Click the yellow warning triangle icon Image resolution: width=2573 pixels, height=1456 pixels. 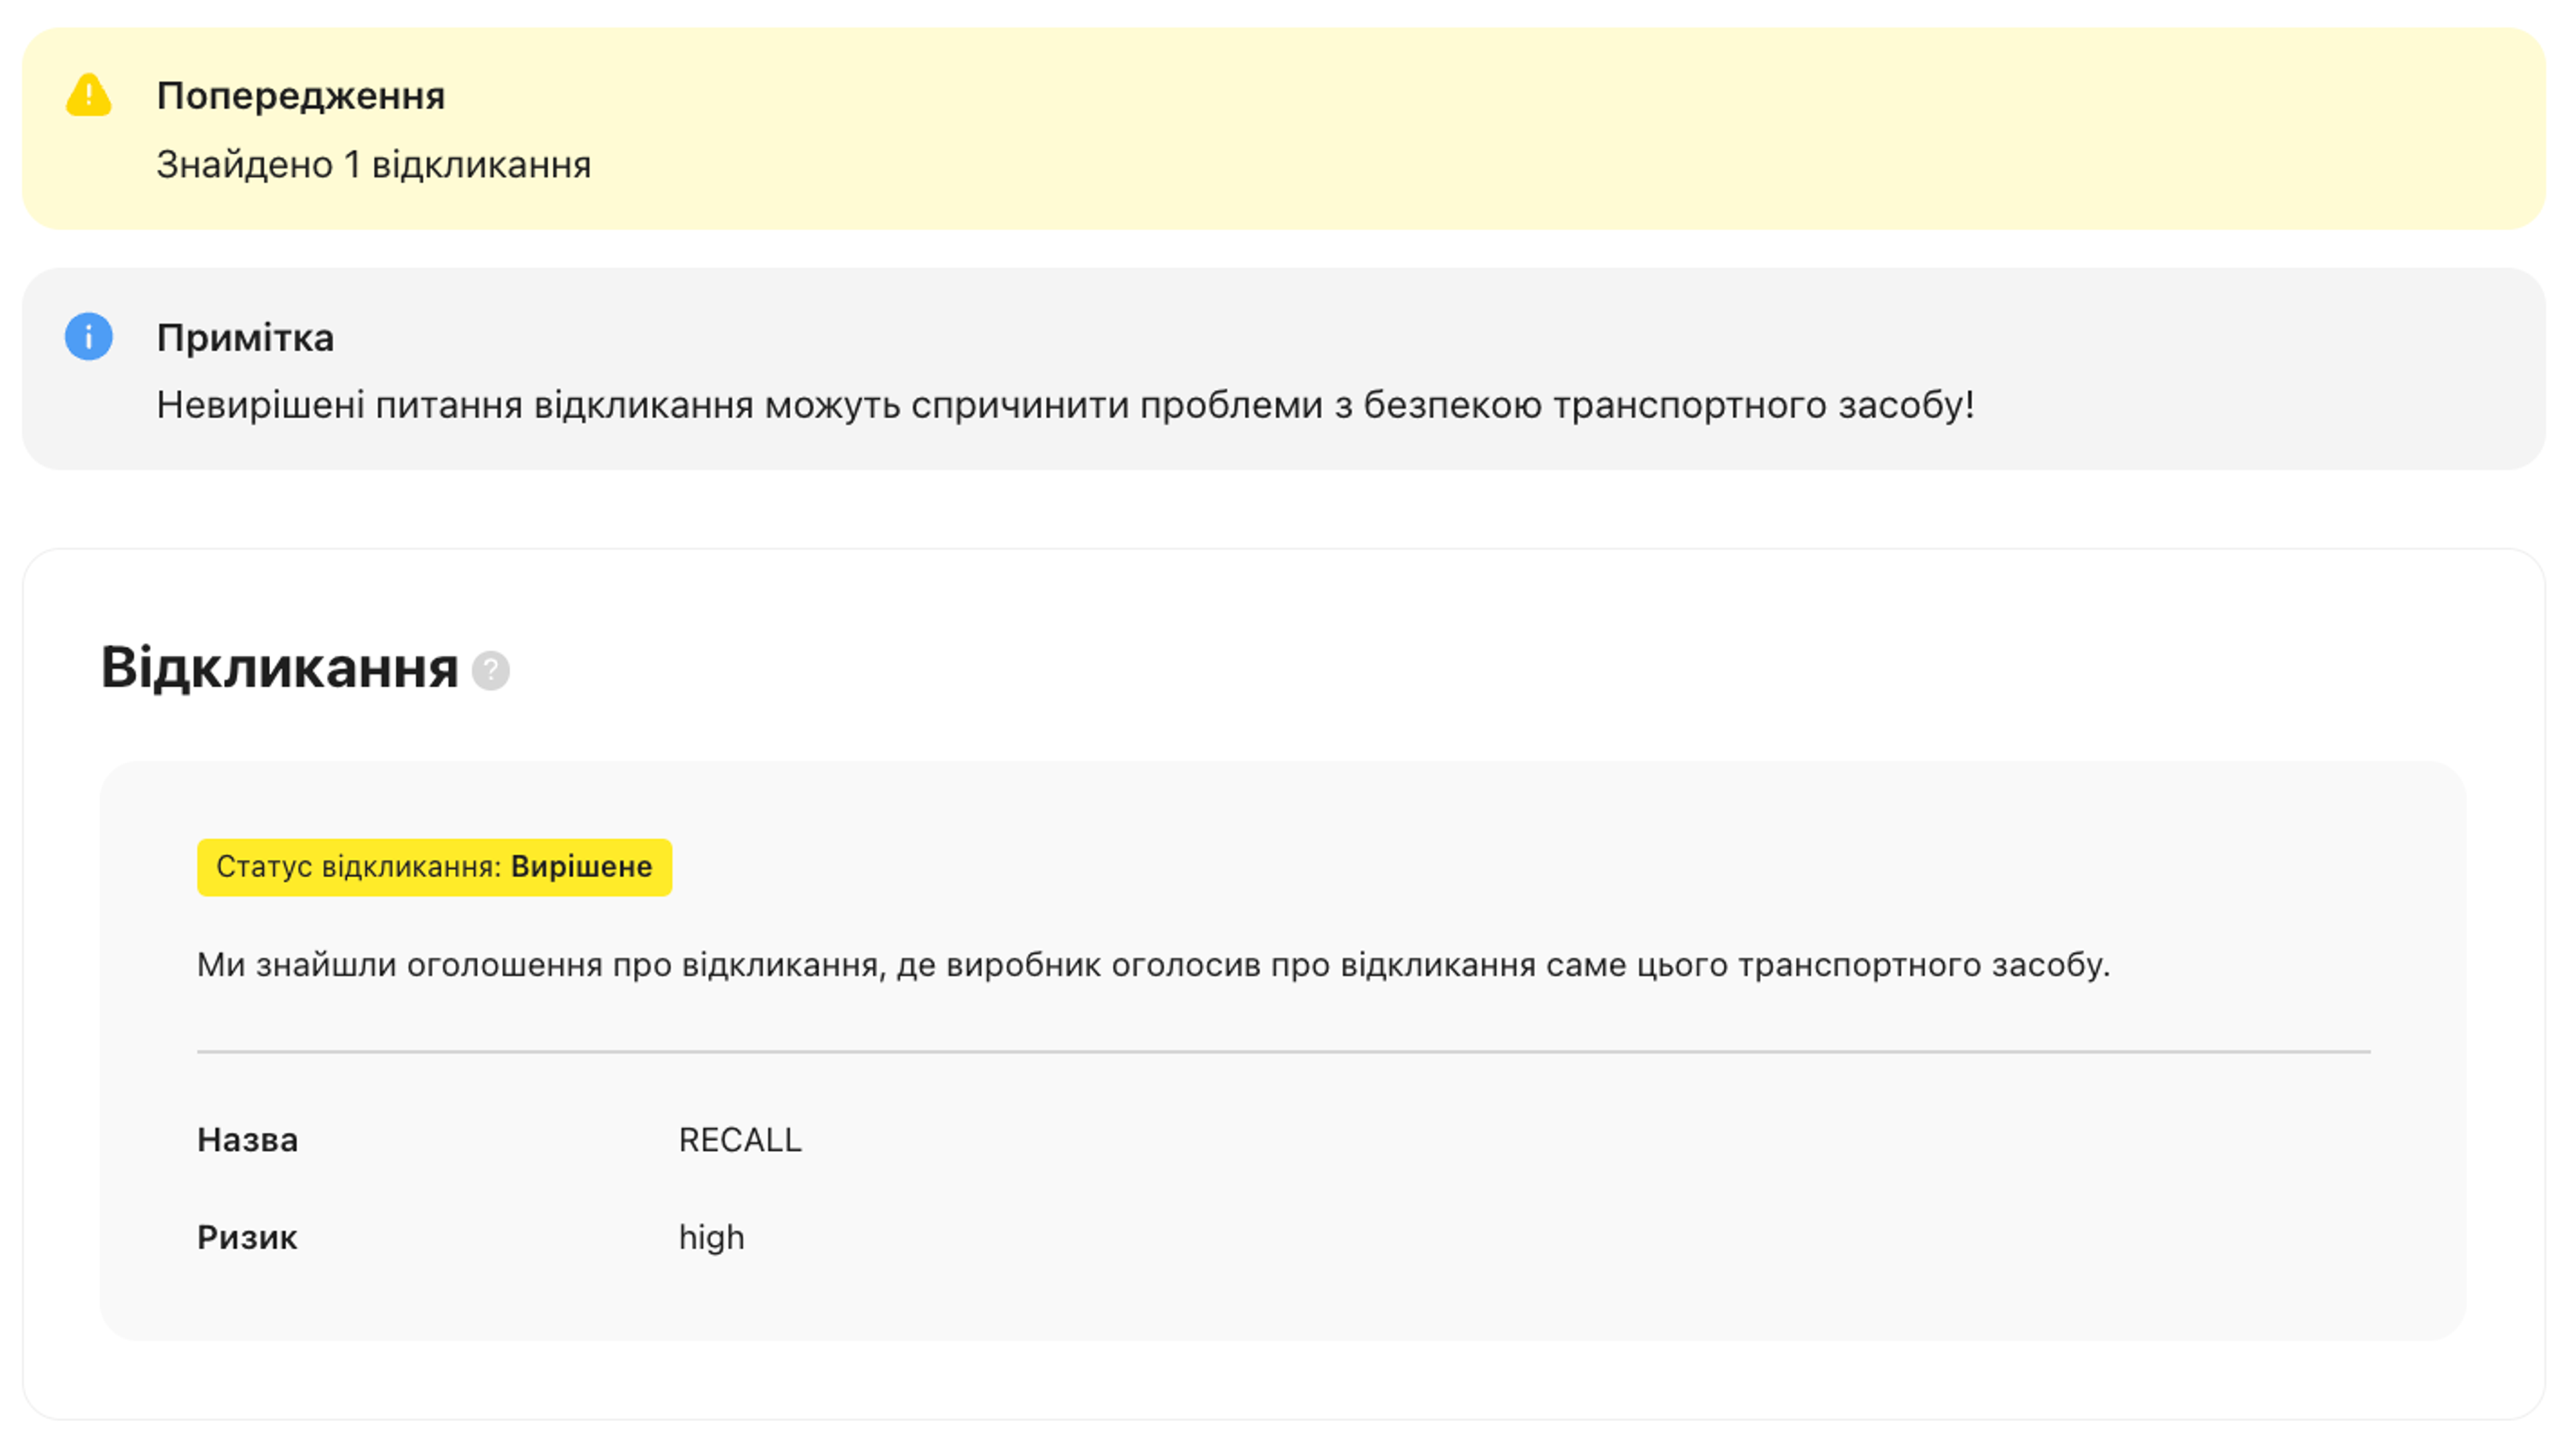pos(89,95)
